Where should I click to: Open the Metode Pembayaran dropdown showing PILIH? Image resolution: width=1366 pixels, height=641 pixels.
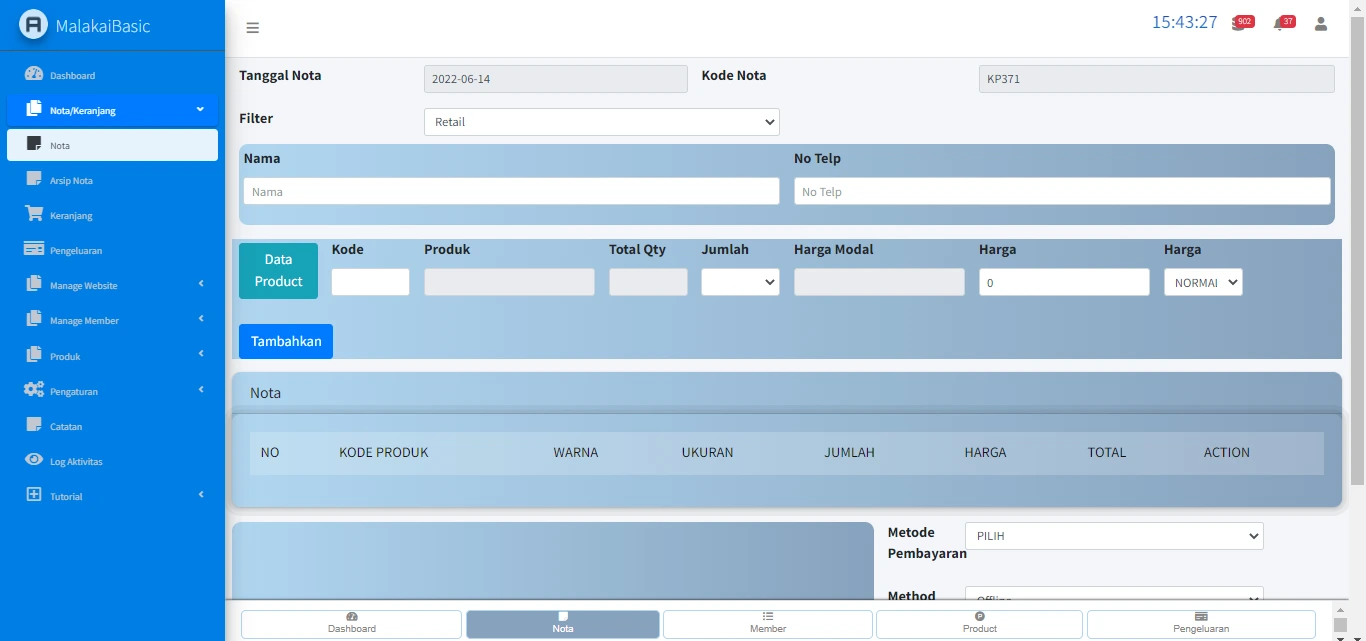[x=1113, y=536]
